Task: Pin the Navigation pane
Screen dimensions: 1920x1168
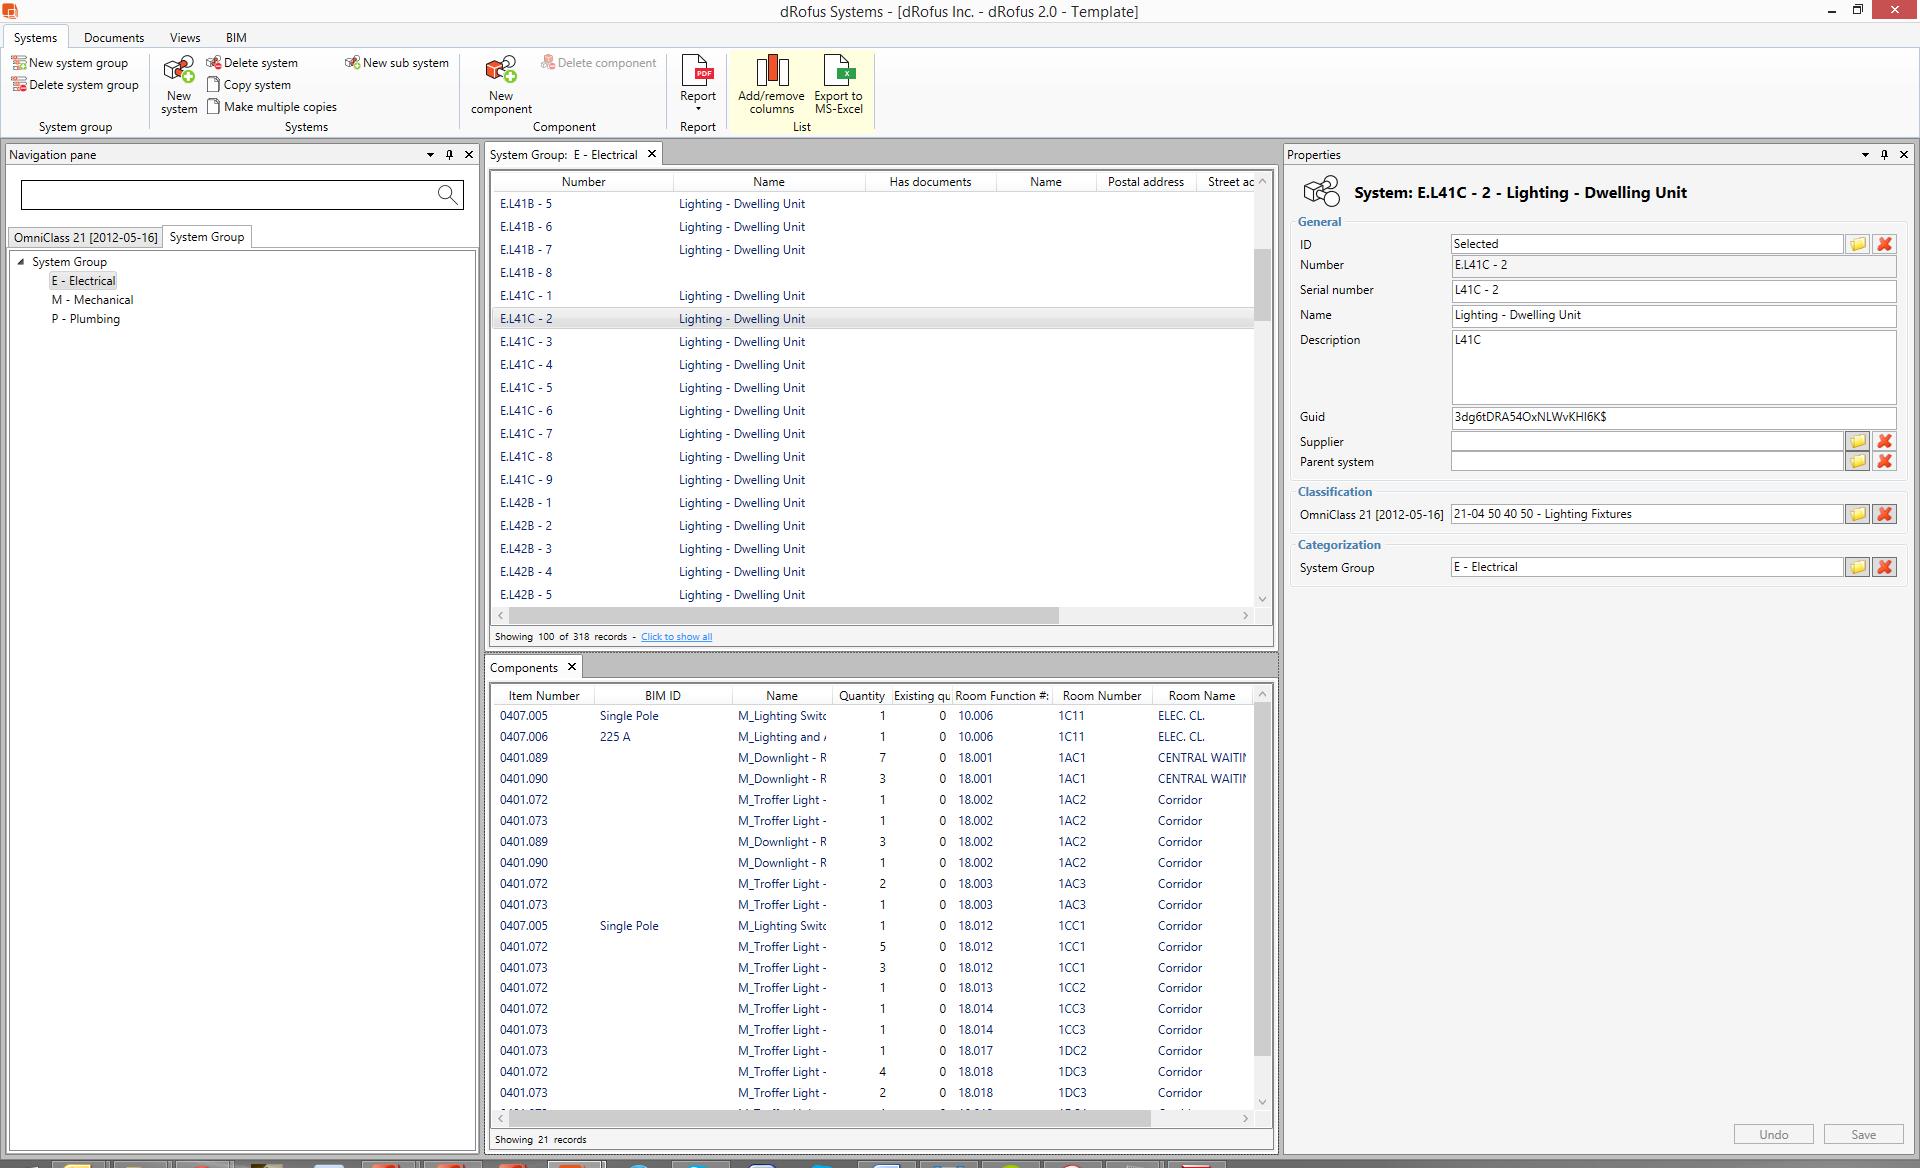Action: point(449,154)
